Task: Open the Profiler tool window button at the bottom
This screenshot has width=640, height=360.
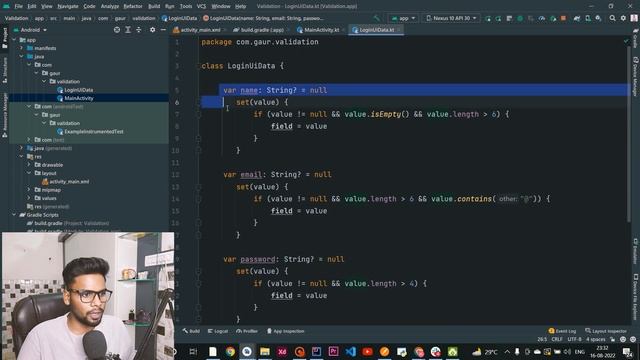Action: 247,331
